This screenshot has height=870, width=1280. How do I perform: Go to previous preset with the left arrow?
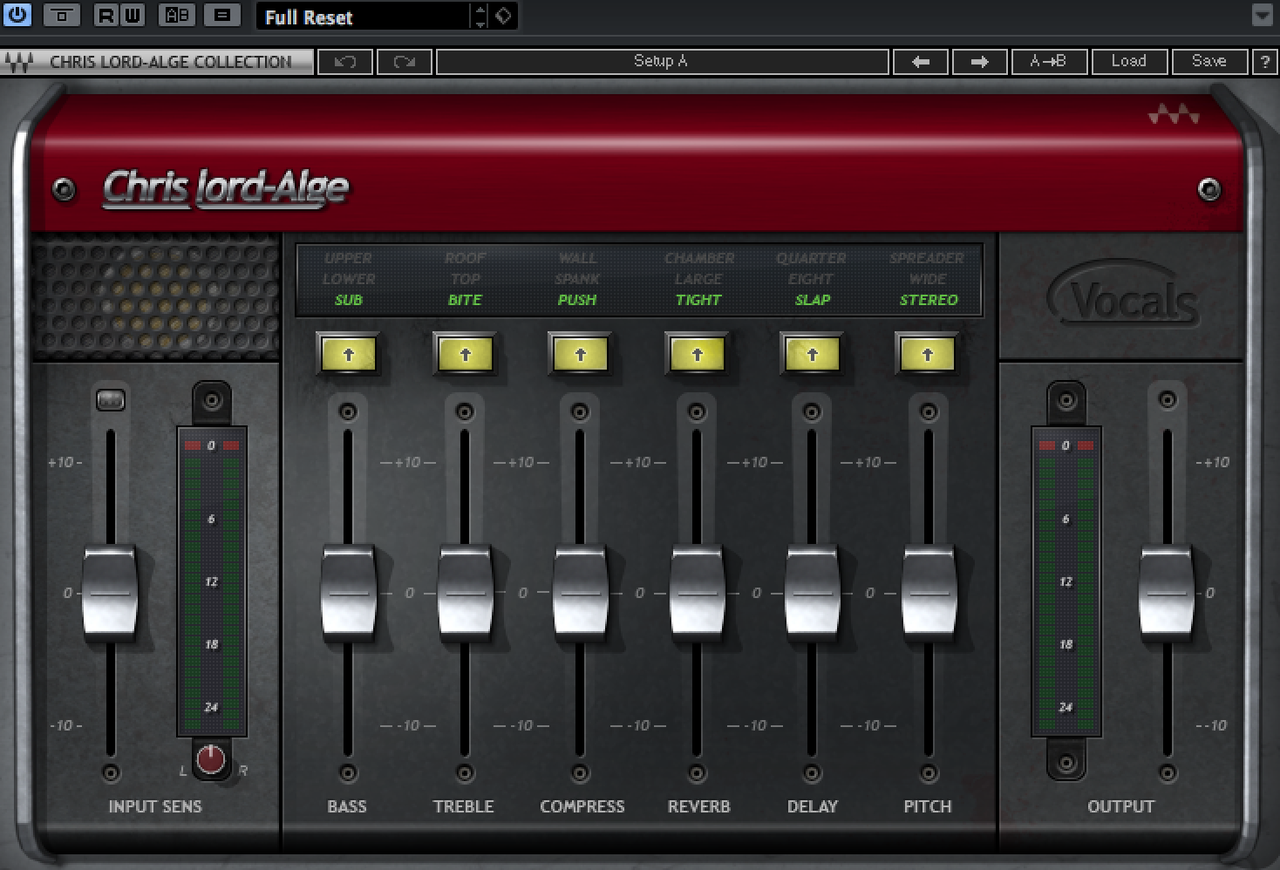click(x=921, y=62)
